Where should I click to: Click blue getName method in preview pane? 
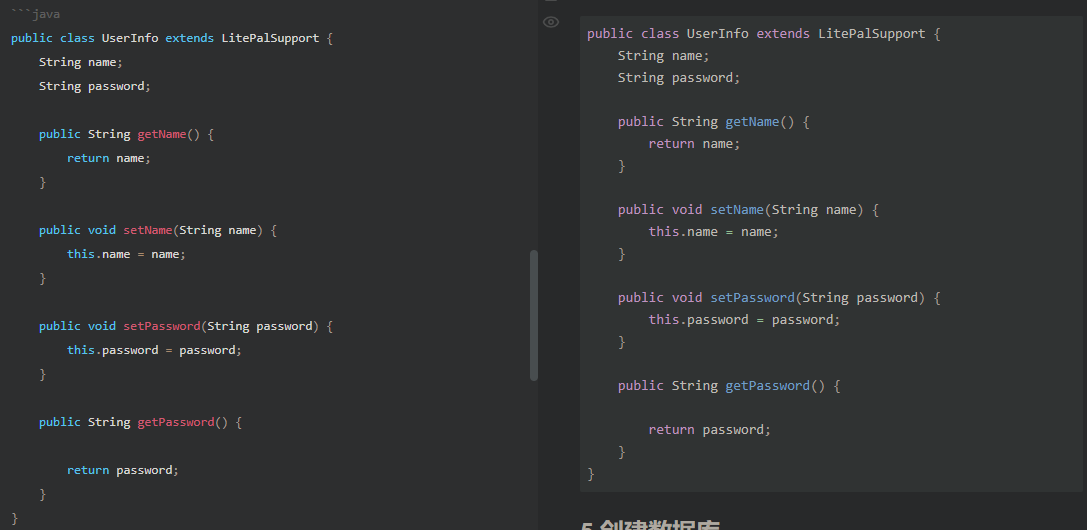pyautogui.click(x=752, y=122)
